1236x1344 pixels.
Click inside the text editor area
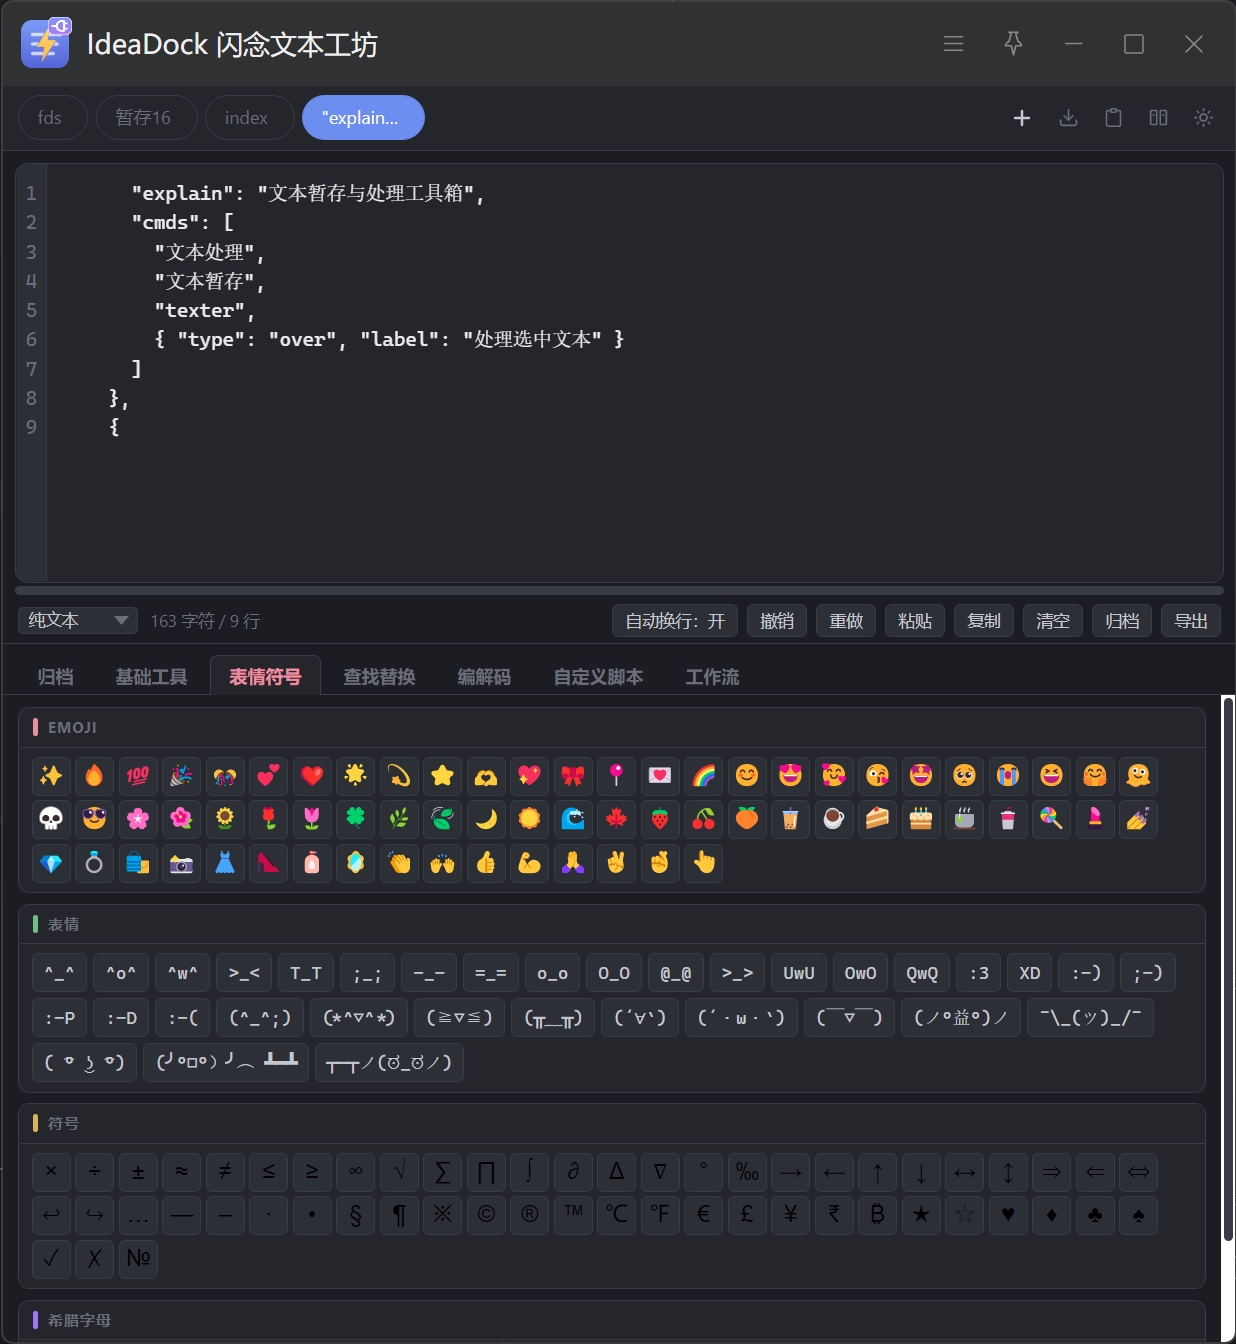pos(634,373)
